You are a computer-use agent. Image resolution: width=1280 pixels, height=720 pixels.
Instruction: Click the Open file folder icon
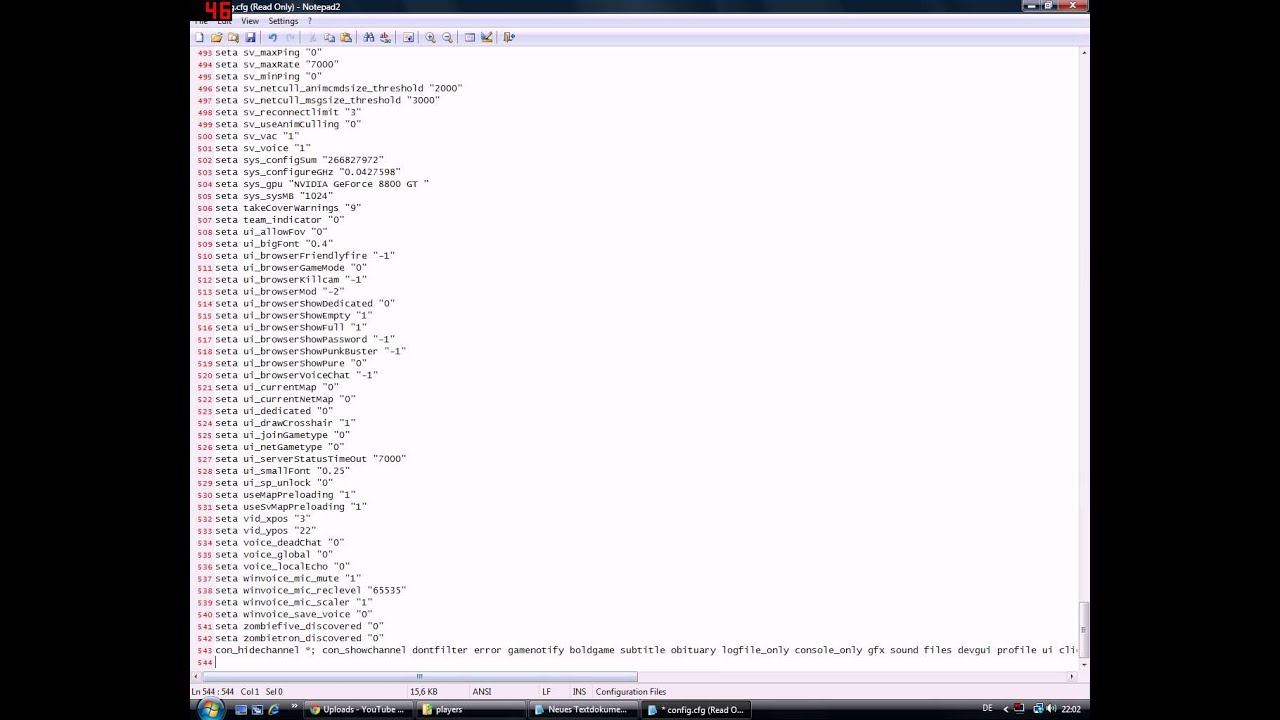pyautogui.click(x=216, y=37)
